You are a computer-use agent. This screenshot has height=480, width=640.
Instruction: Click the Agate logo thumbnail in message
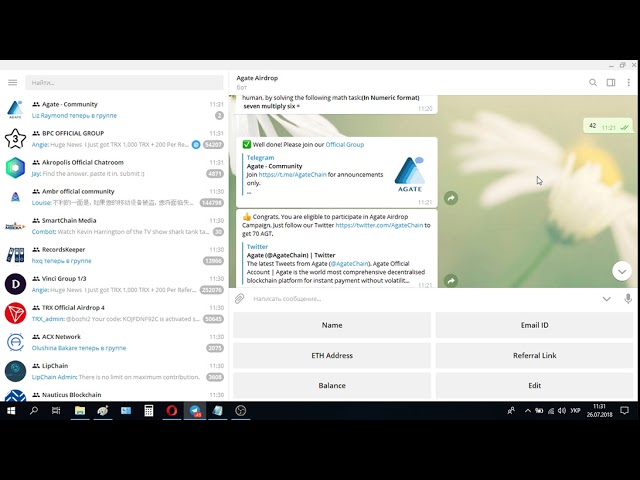[x=410, y=174]
